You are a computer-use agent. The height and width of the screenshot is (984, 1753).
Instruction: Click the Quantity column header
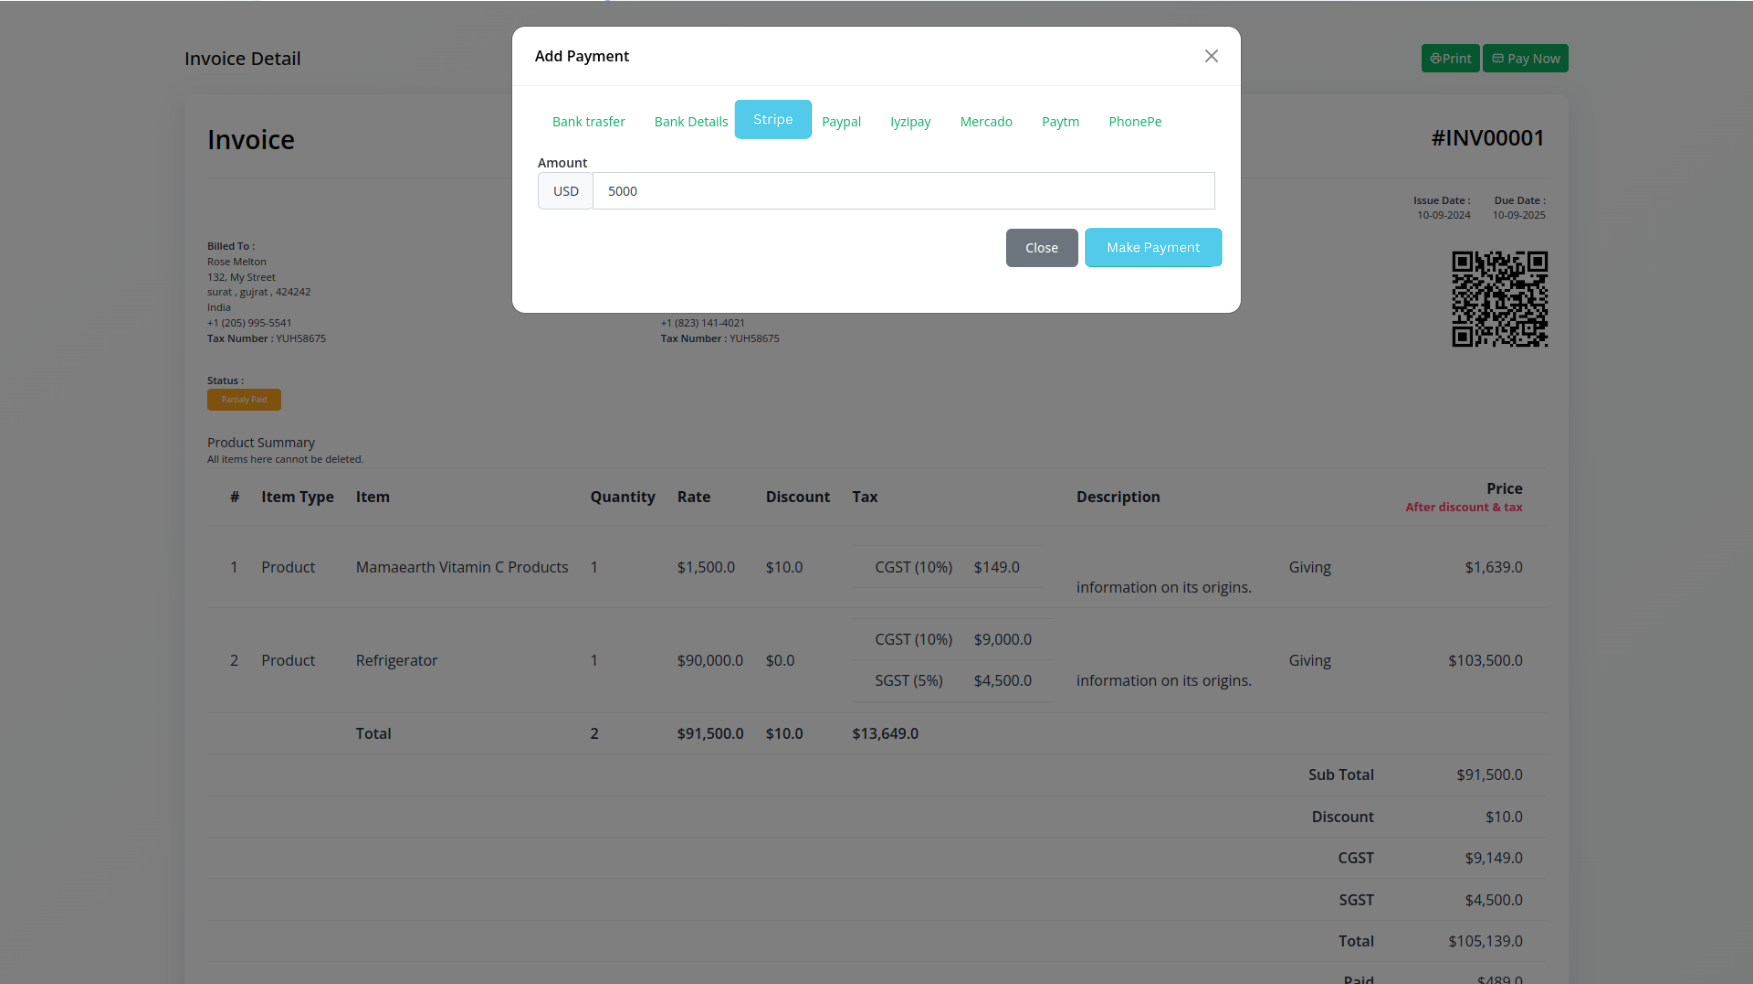click(622, 497)
